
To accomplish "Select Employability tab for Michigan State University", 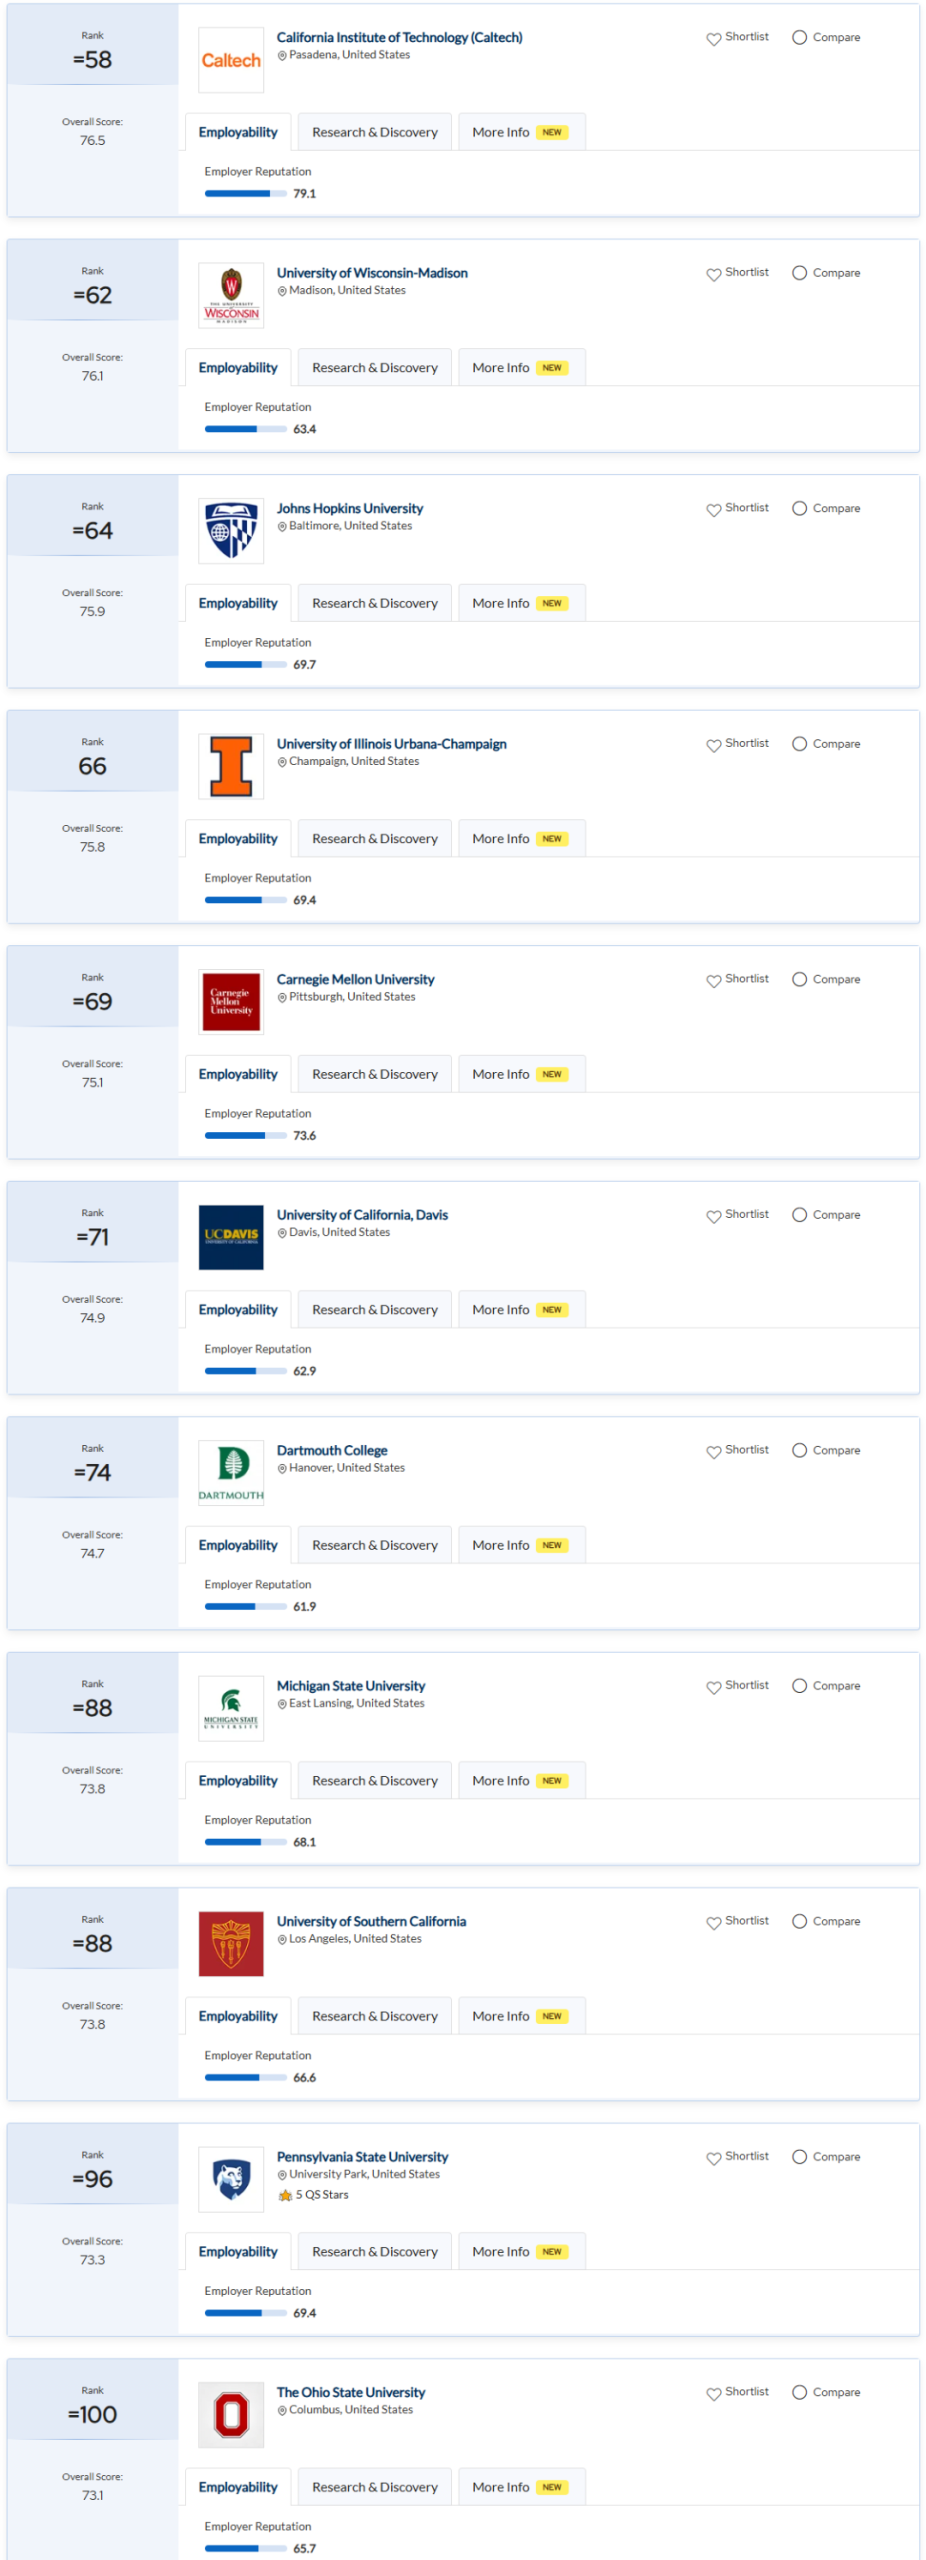I will (x=238, y=1780).
